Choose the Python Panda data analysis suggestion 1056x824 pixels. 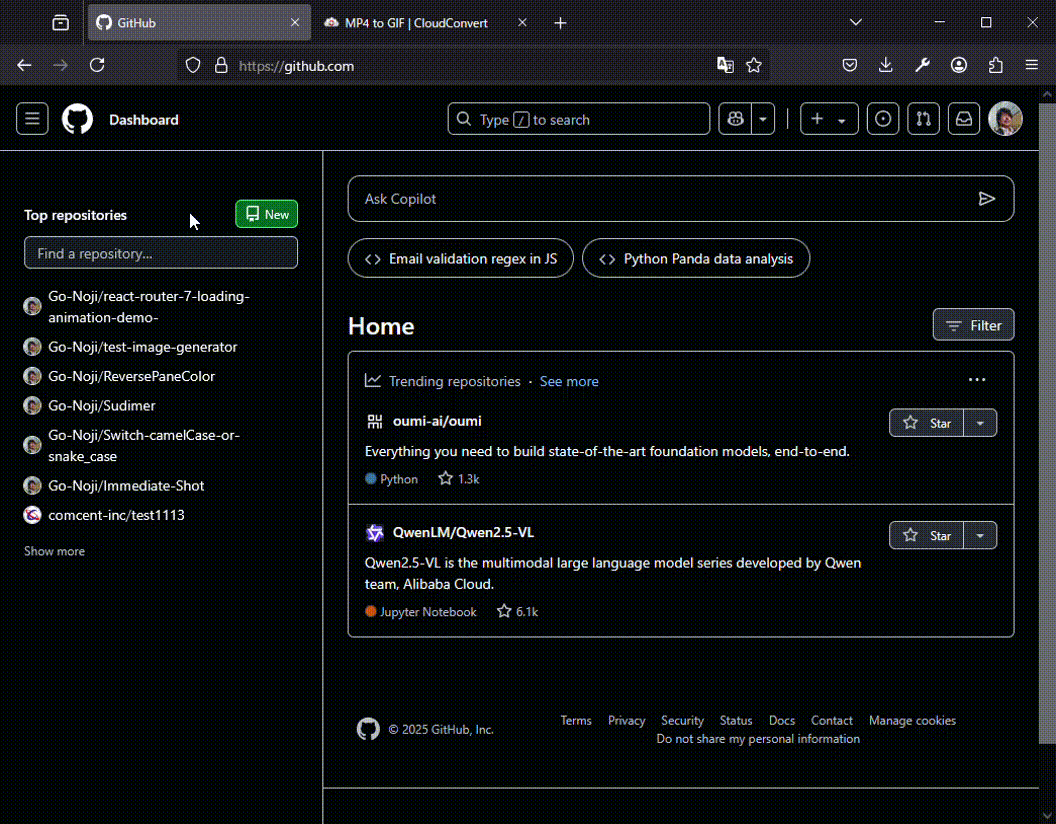click(x=696, y=259)
